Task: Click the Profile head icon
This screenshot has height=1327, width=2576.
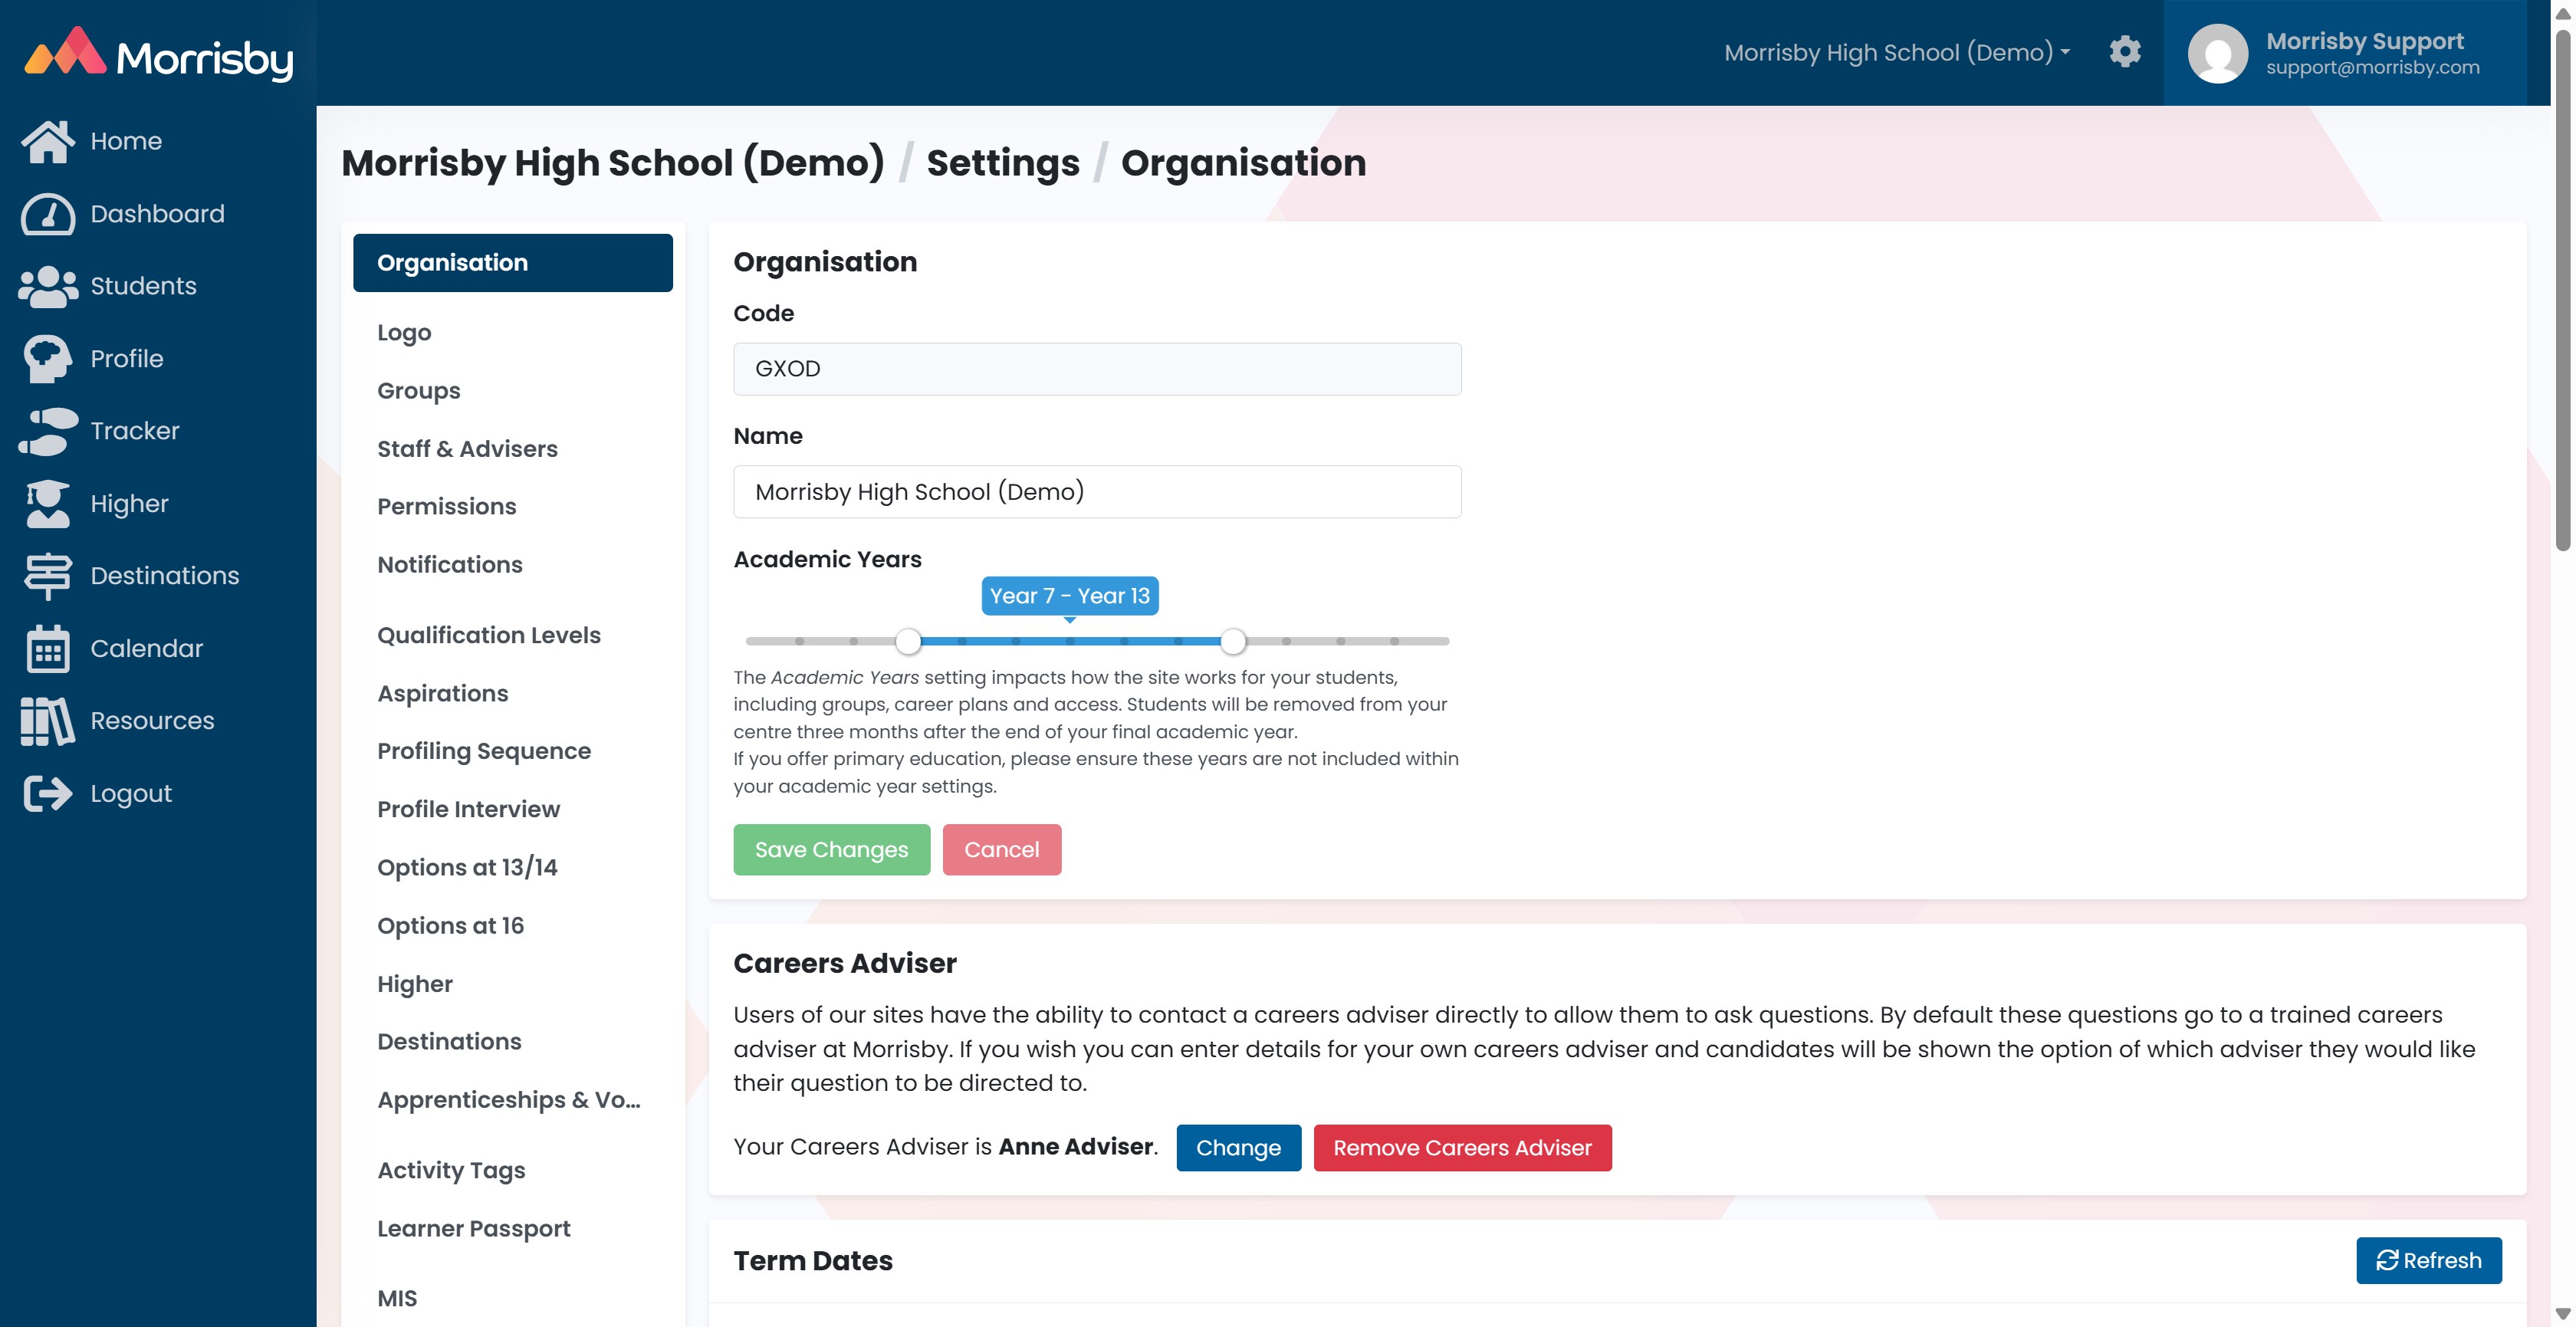Action: (x=47, y=359)
